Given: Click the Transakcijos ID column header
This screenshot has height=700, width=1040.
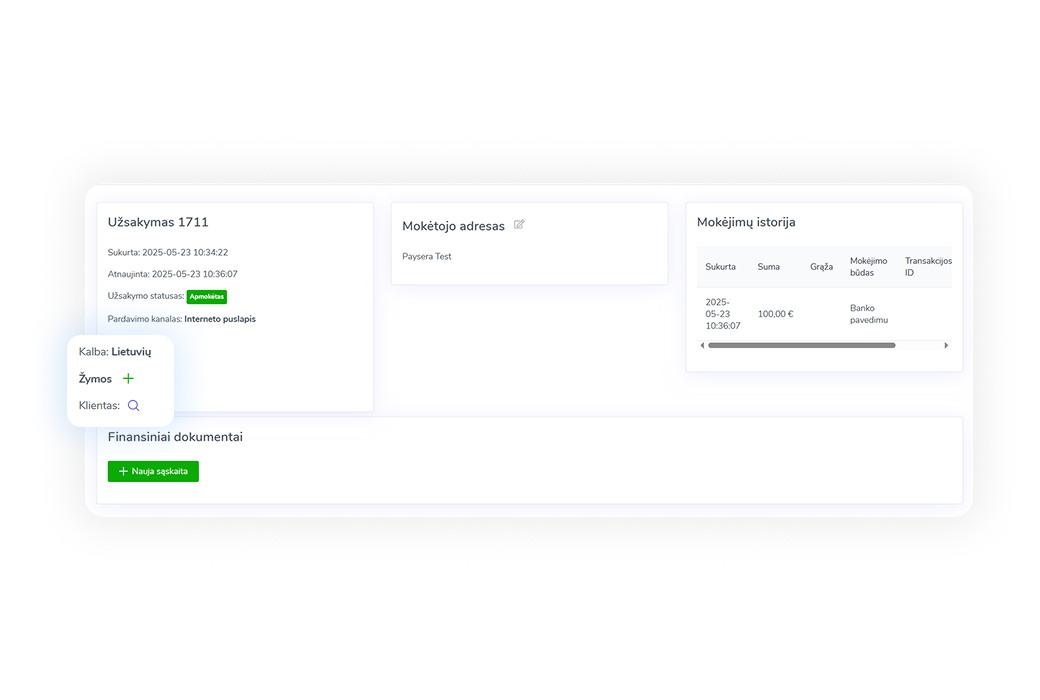Looking at the screenshot, I should (927, 267).
